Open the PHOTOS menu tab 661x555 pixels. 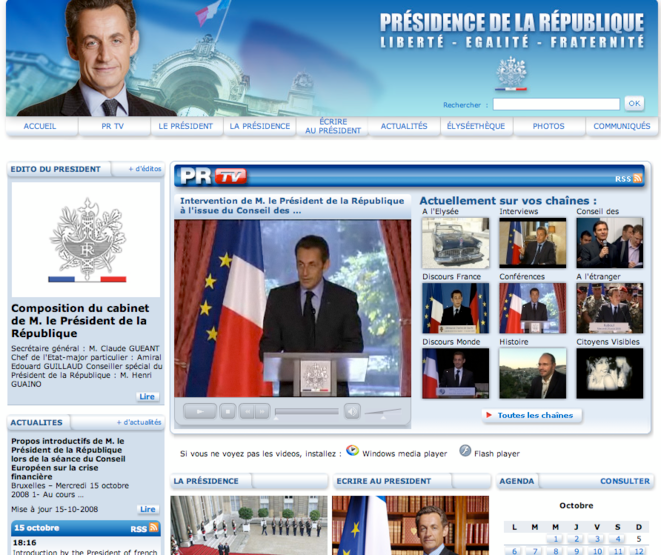[x=548, y=126]
